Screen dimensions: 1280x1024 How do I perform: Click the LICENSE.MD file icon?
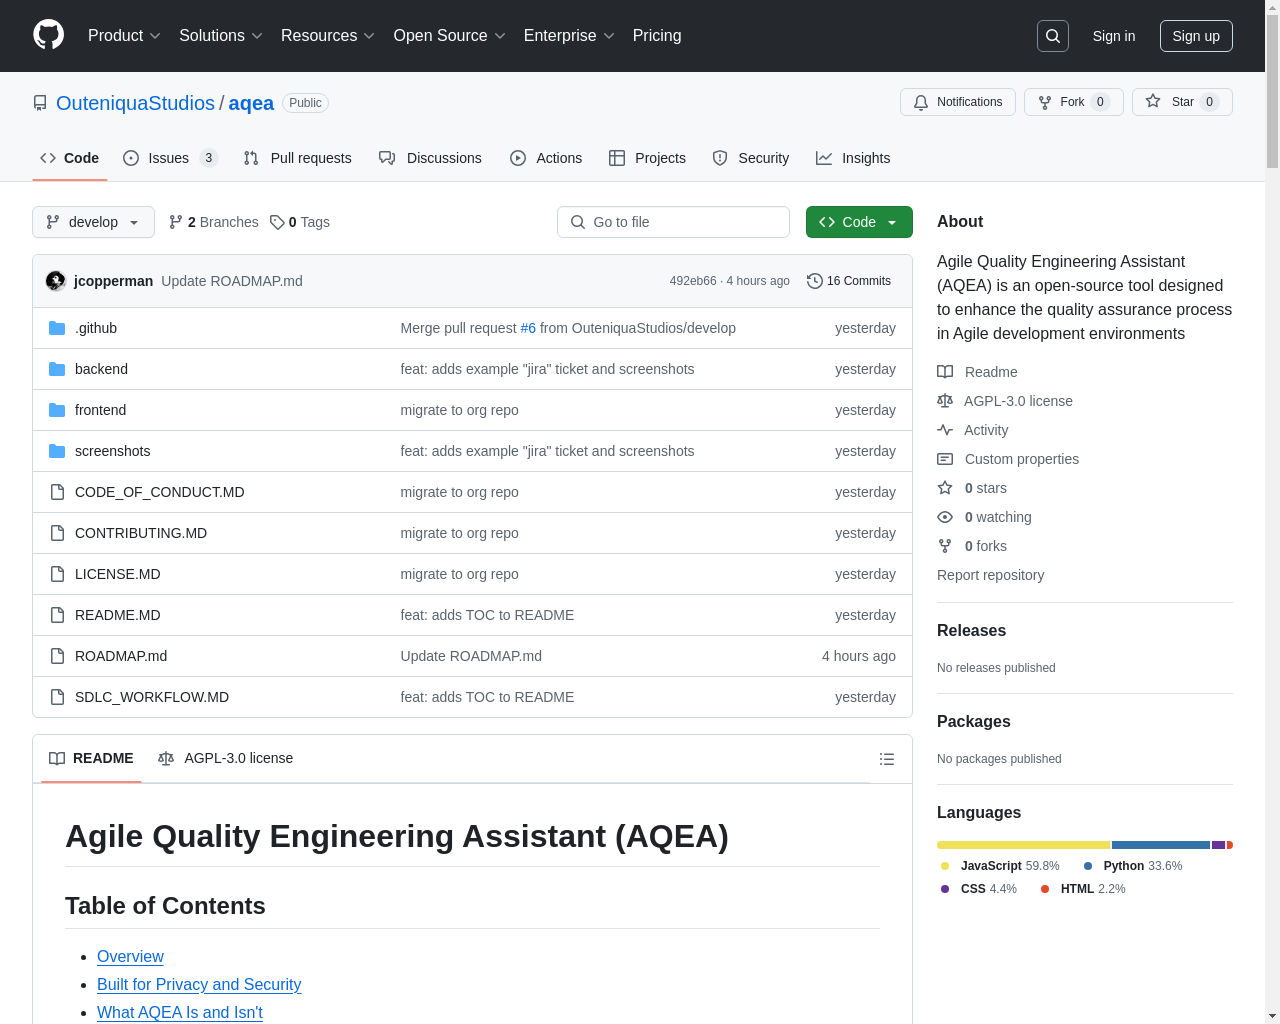(x=57, y=574)
